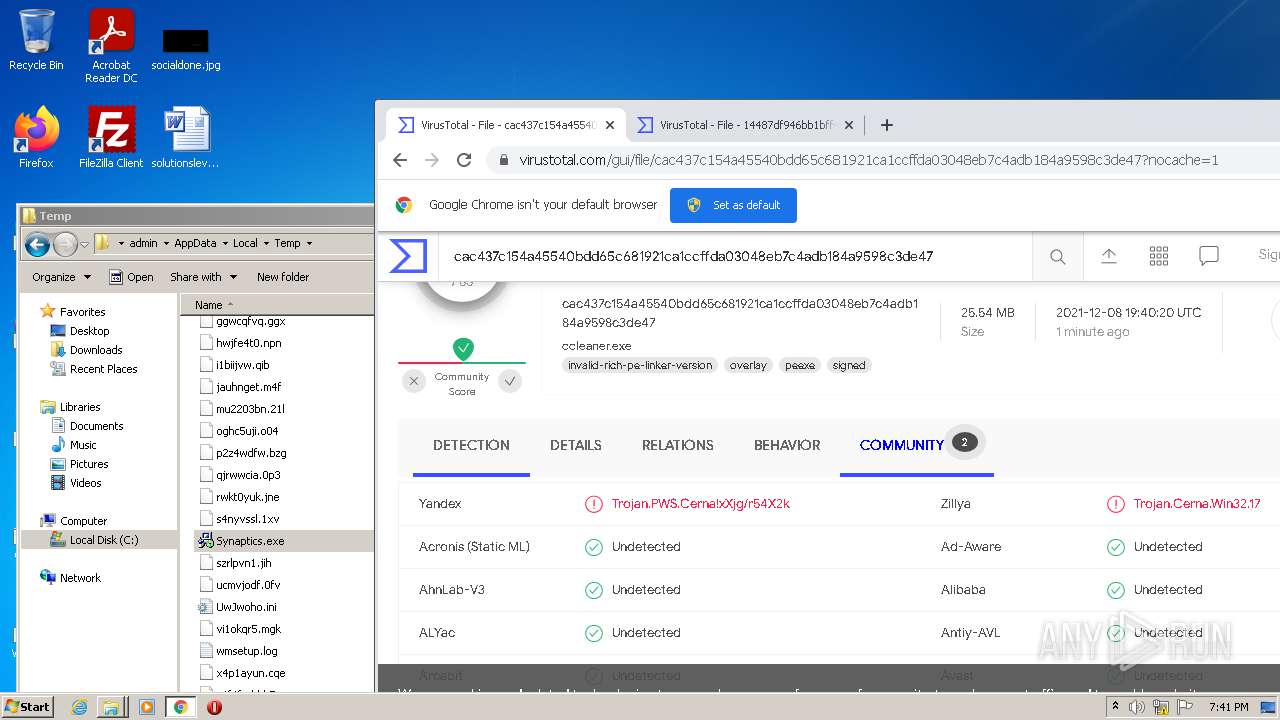
Task: Click the taskbar clock showing 7:41 PM
Action: click(1228, 707)
